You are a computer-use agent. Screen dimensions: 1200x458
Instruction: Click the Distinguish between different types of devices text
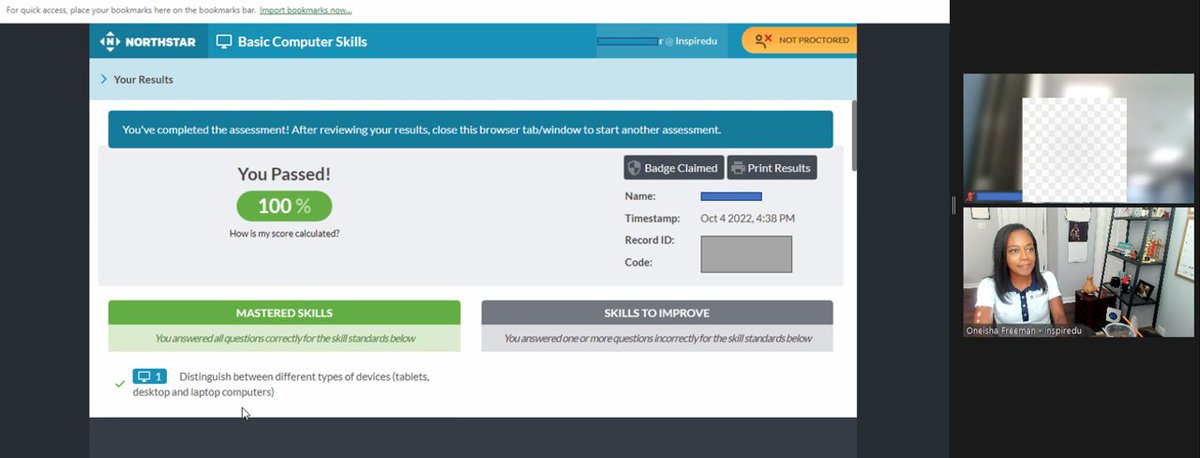coord(282,384)
